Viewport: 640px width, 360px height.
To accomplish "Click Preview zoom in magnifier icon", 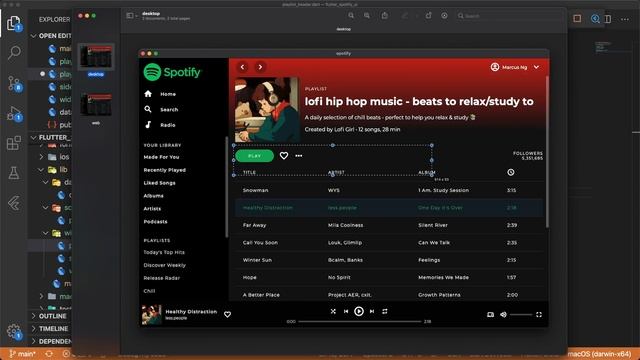I will tap(367, 16).
